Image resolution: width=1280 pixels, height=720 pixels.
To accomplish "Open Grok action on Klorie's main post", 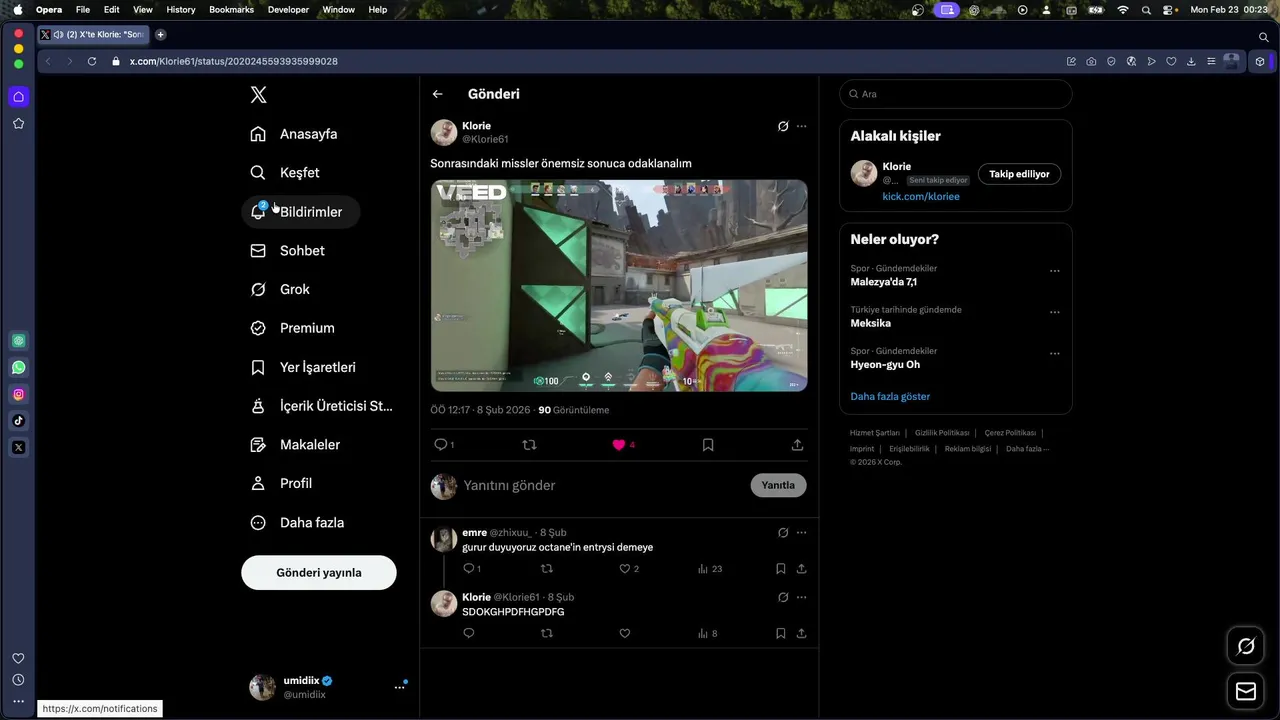I will [x=783, y=126].
